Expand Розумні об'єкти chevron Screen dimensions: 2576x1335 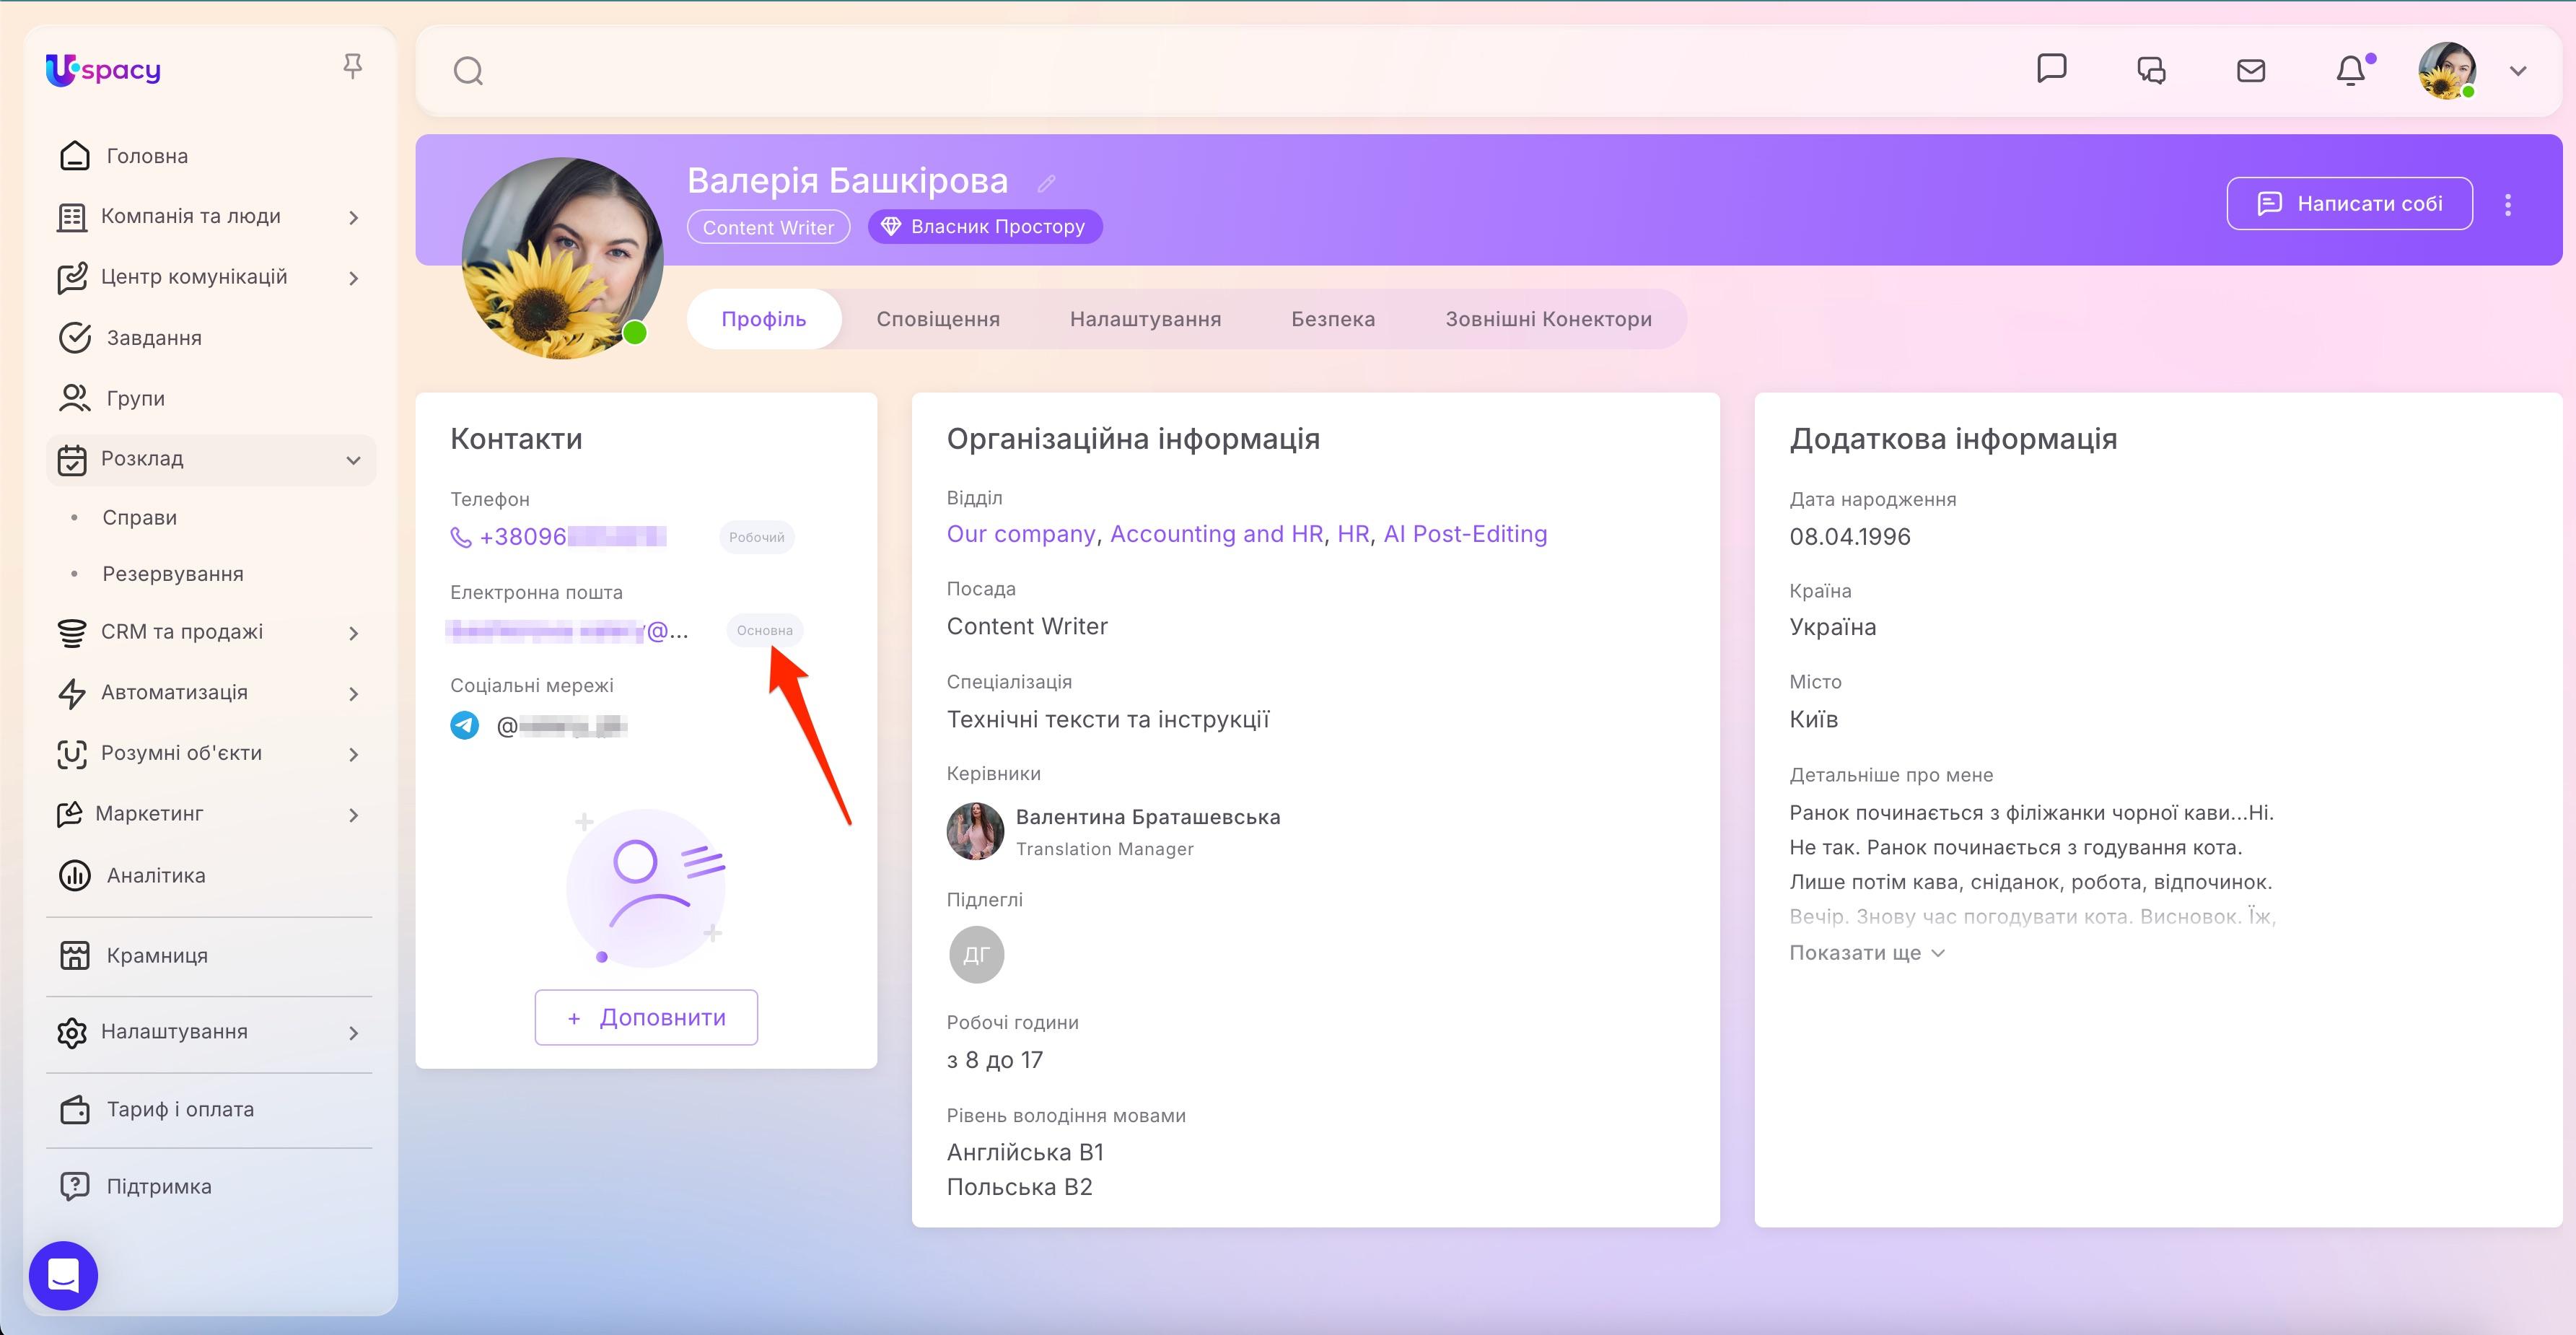point(353,754)
